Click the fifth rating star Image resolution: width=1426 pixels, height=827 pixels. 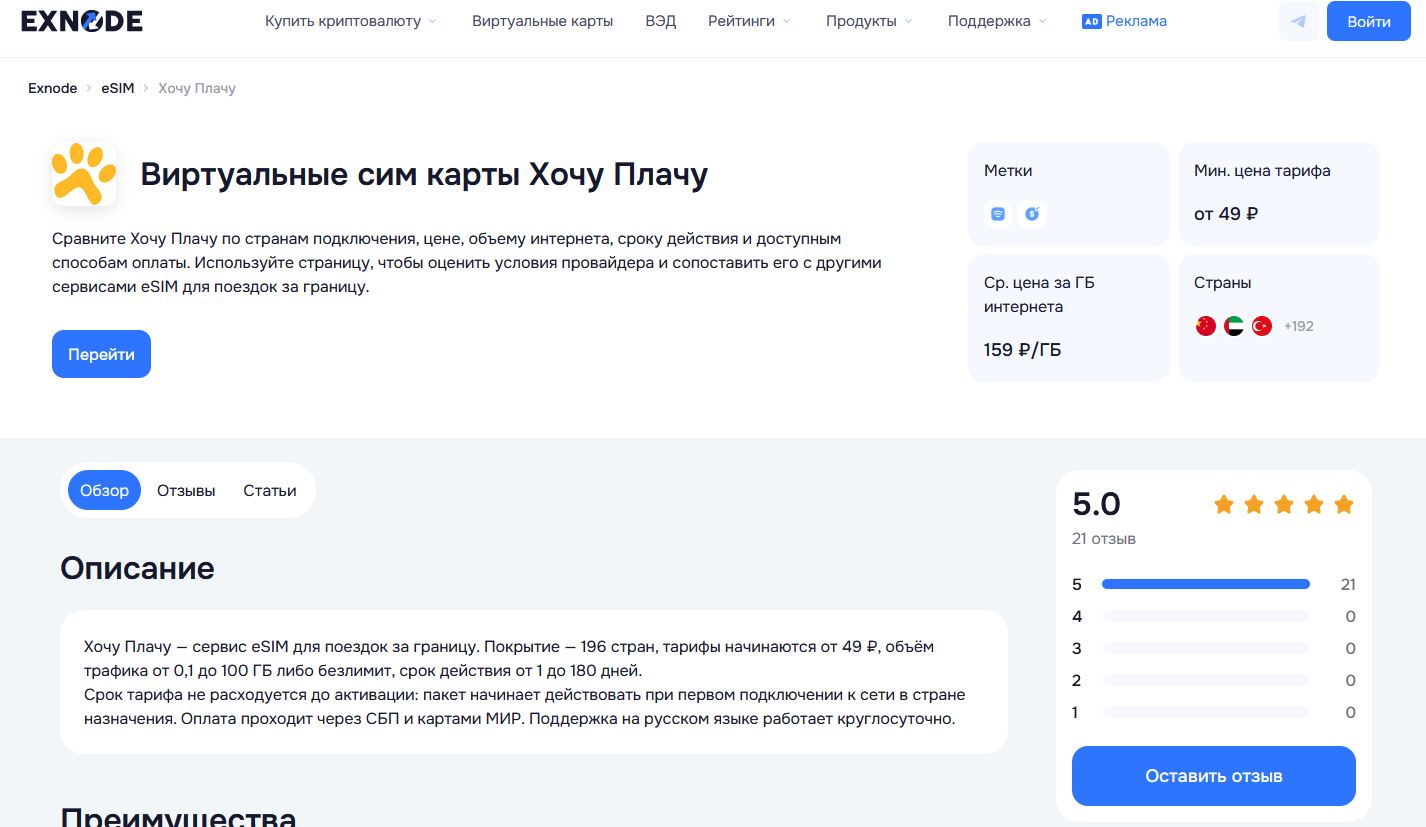pyautogui.click(x=1344, y=504)
